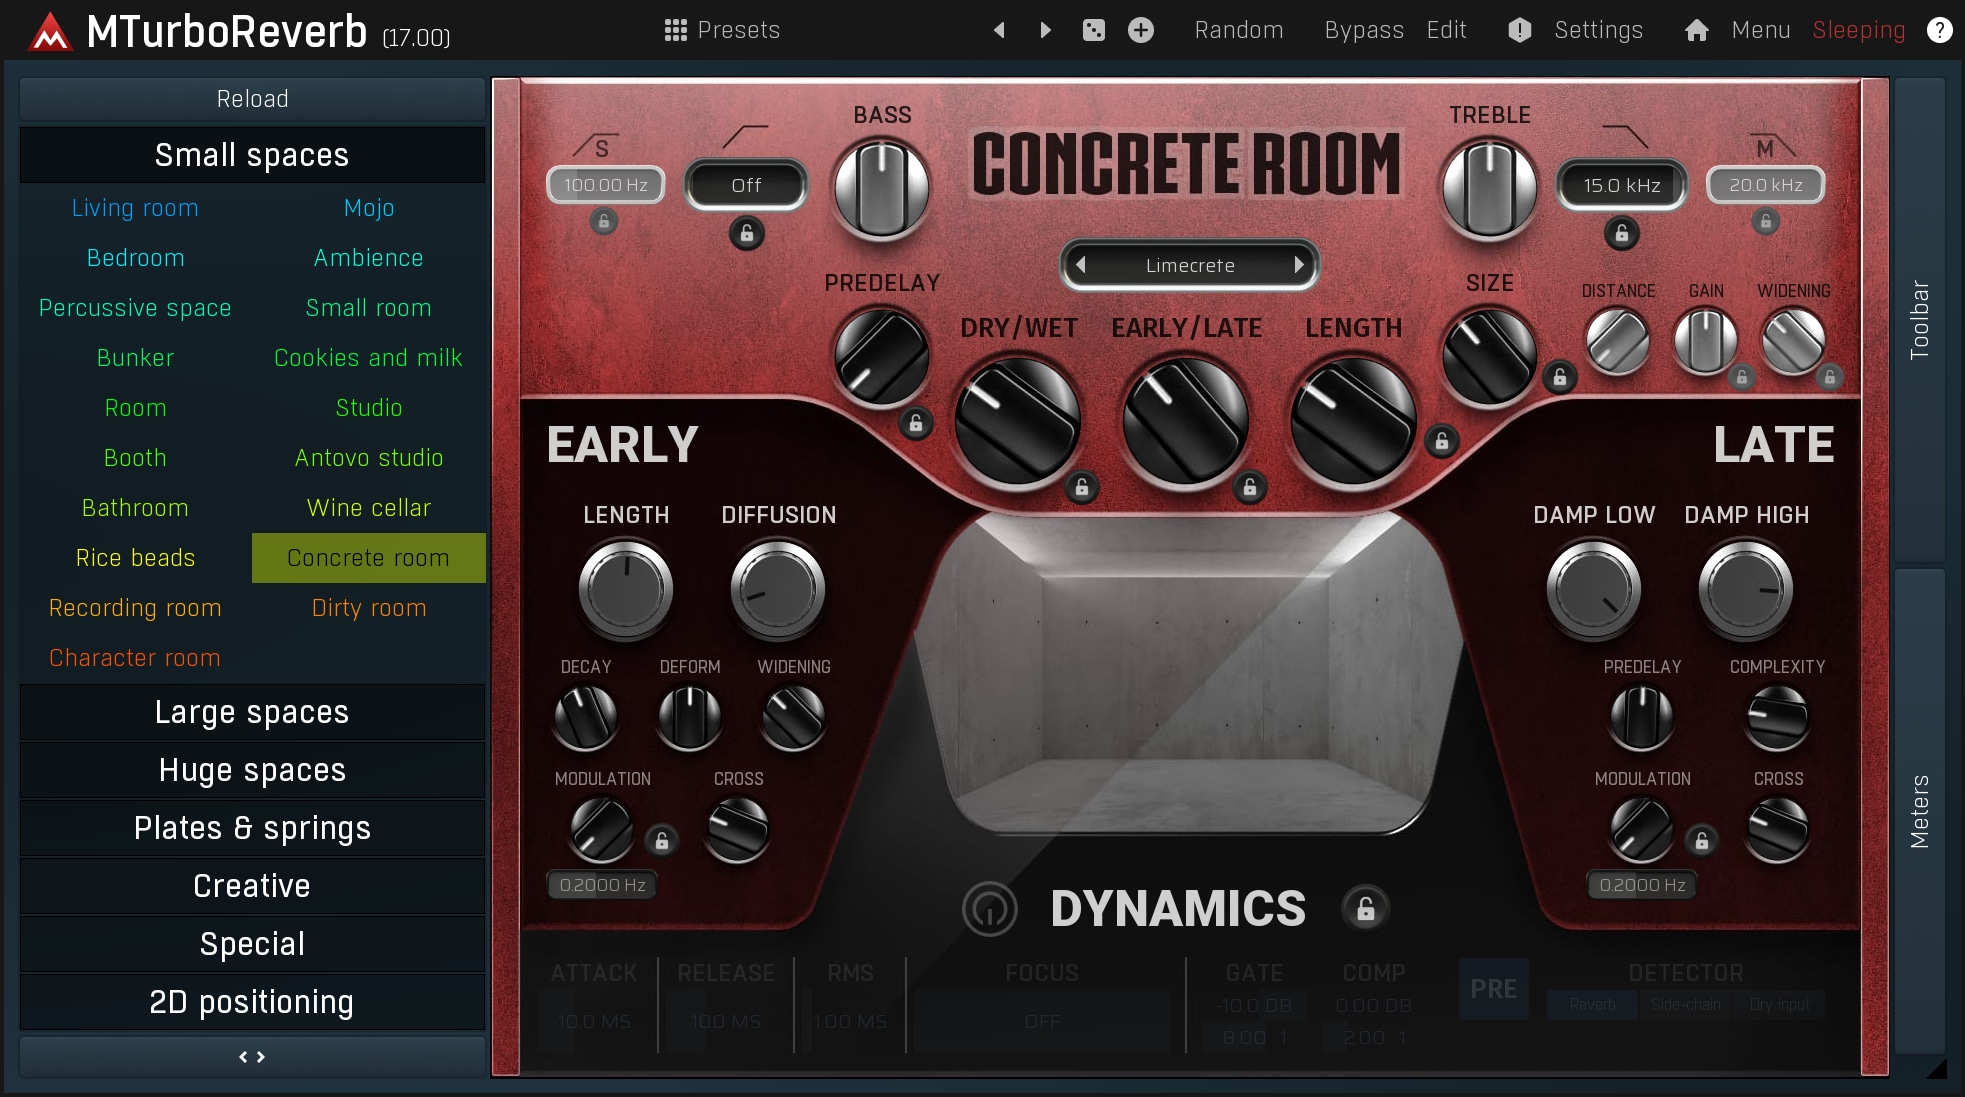Open the Settings menu
The image size is (1965, 1097).
tap(1597, 30)
